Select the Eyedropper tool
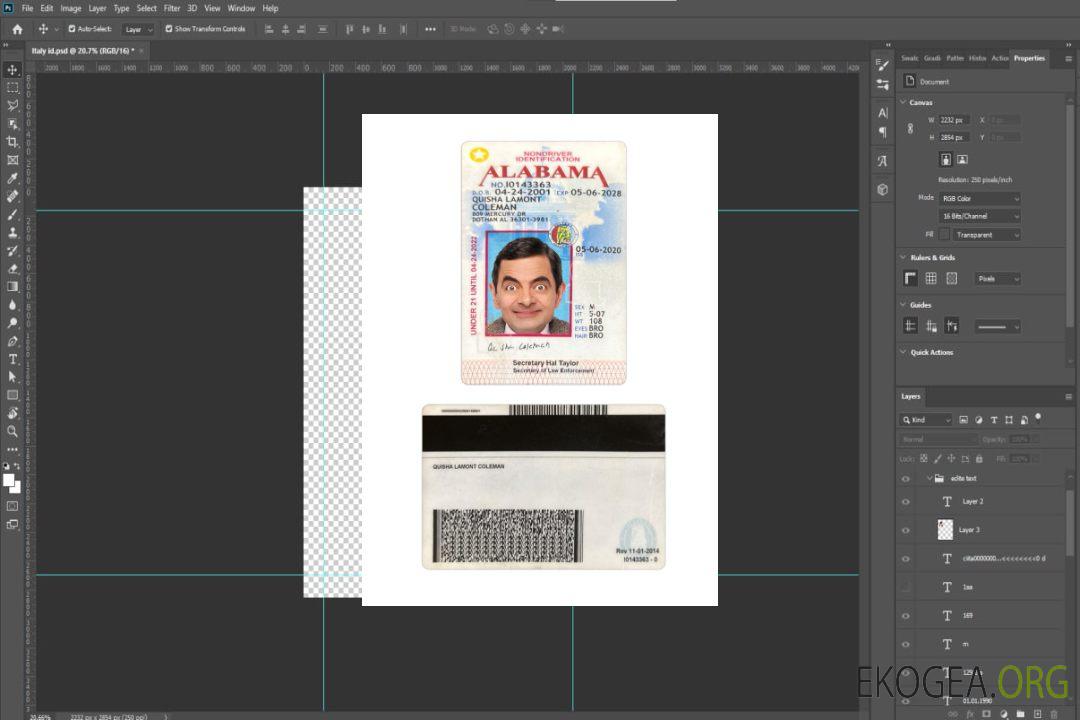1080x720 pixels. (x=12, y=178)
